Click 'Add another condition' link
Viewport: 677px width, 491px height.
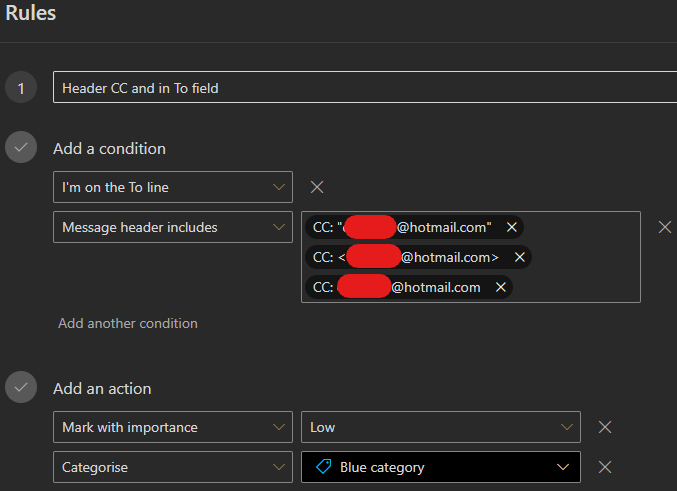point(128,323)
